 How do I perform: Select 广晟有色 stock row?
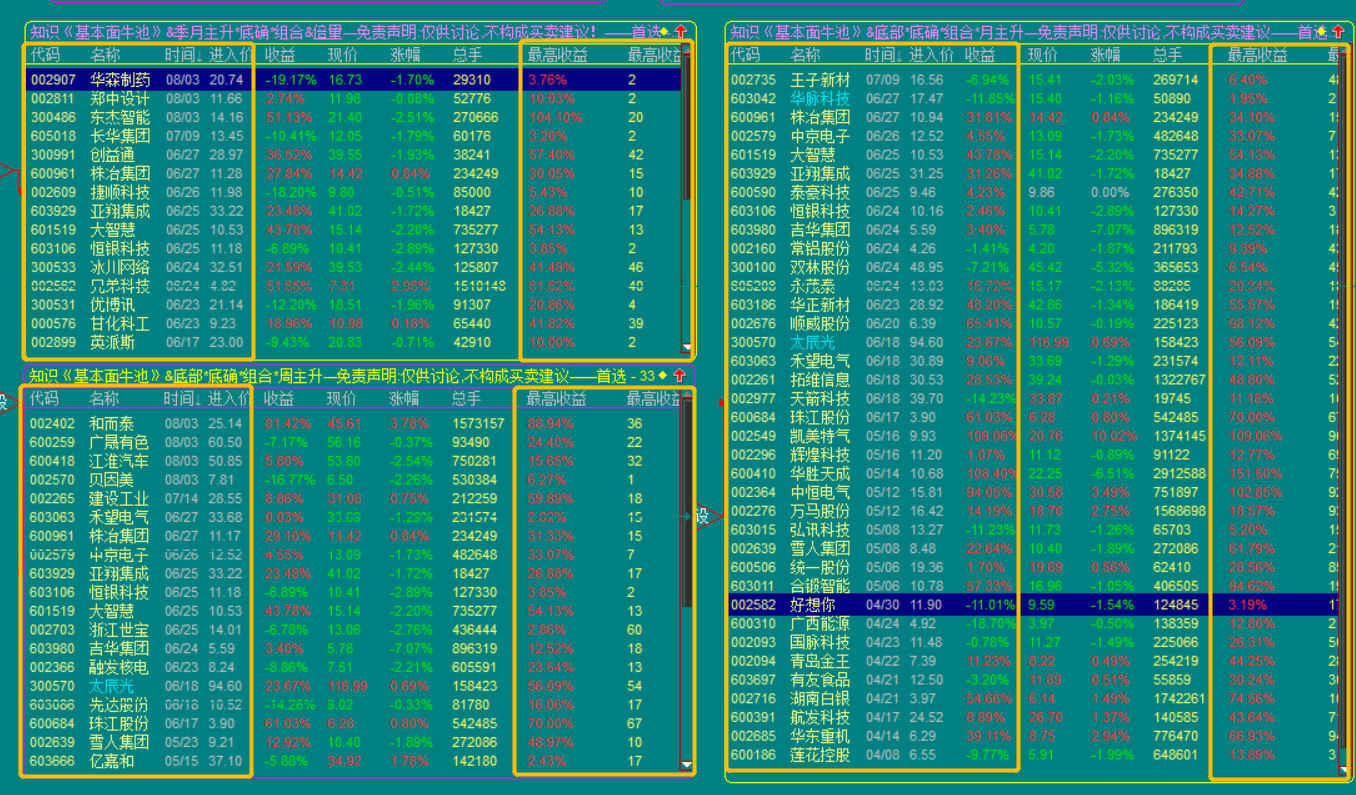[x=354, y=442]
